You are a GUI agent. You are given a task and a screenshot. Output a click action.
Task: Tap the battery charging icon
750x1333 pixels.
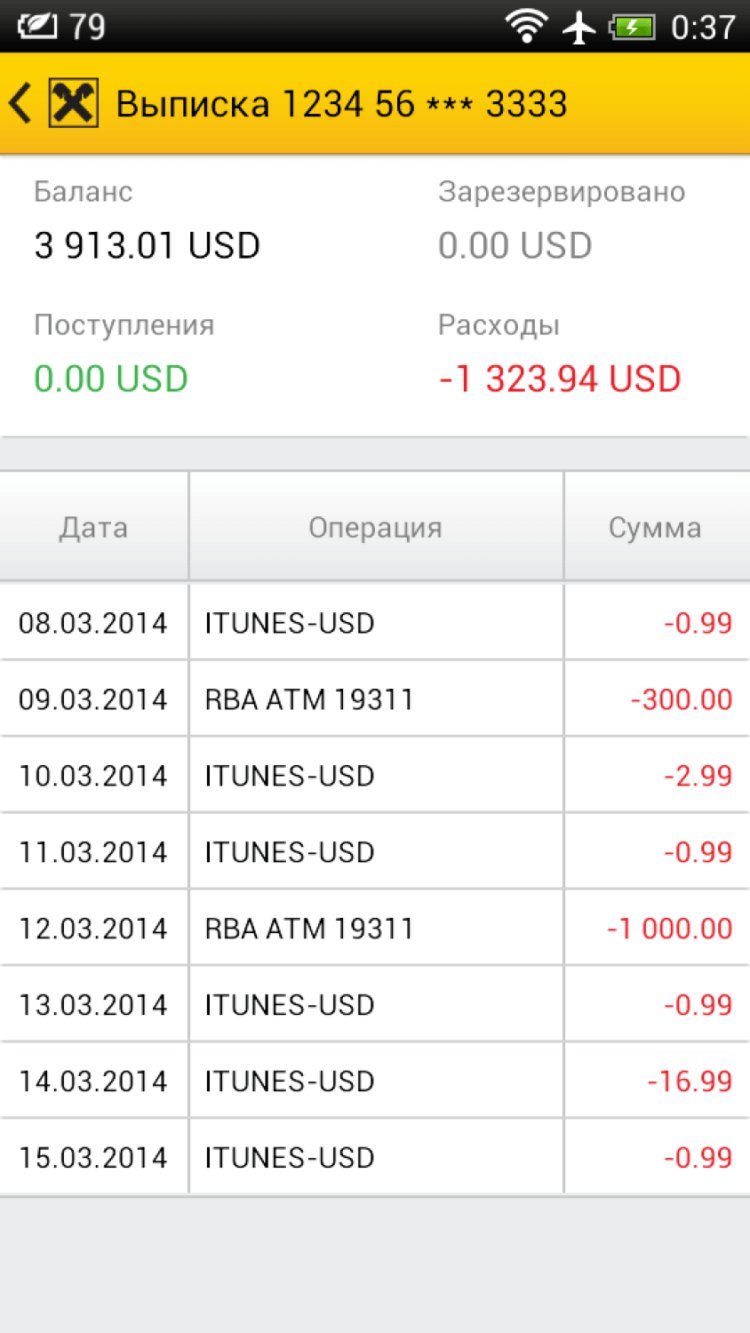click(632, 26)
